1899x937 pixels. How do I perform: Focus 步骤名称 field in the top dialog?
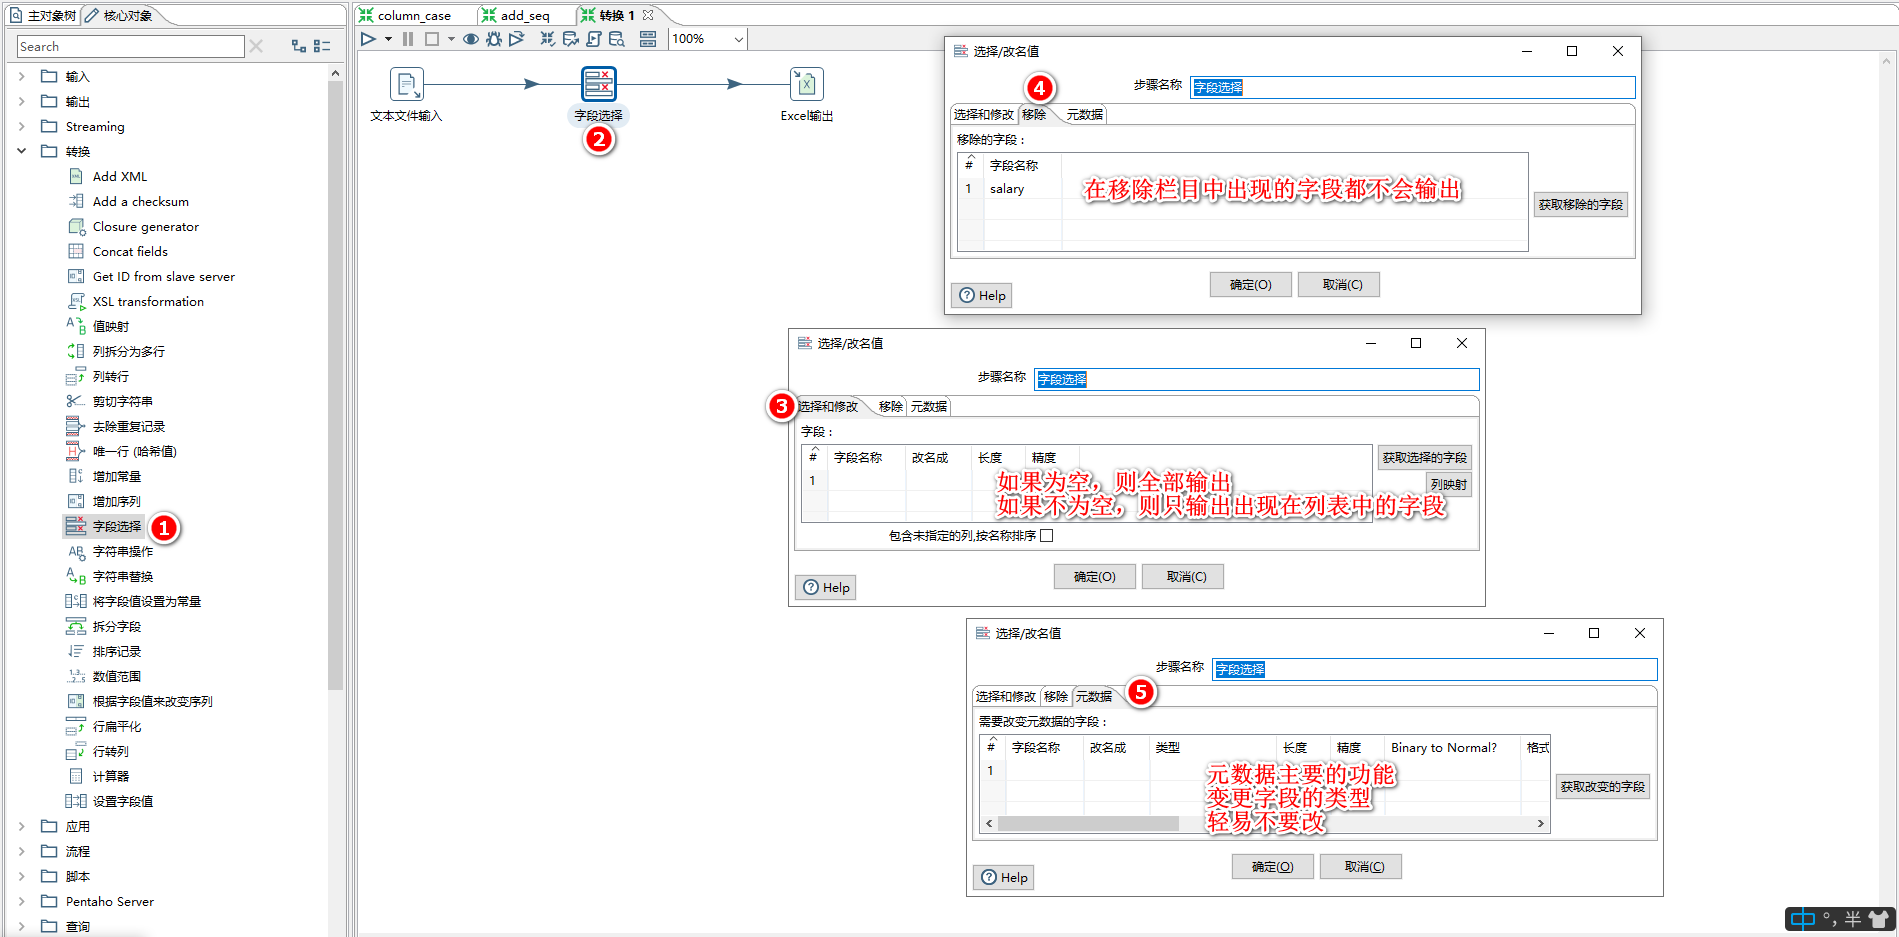(1413, 87)
